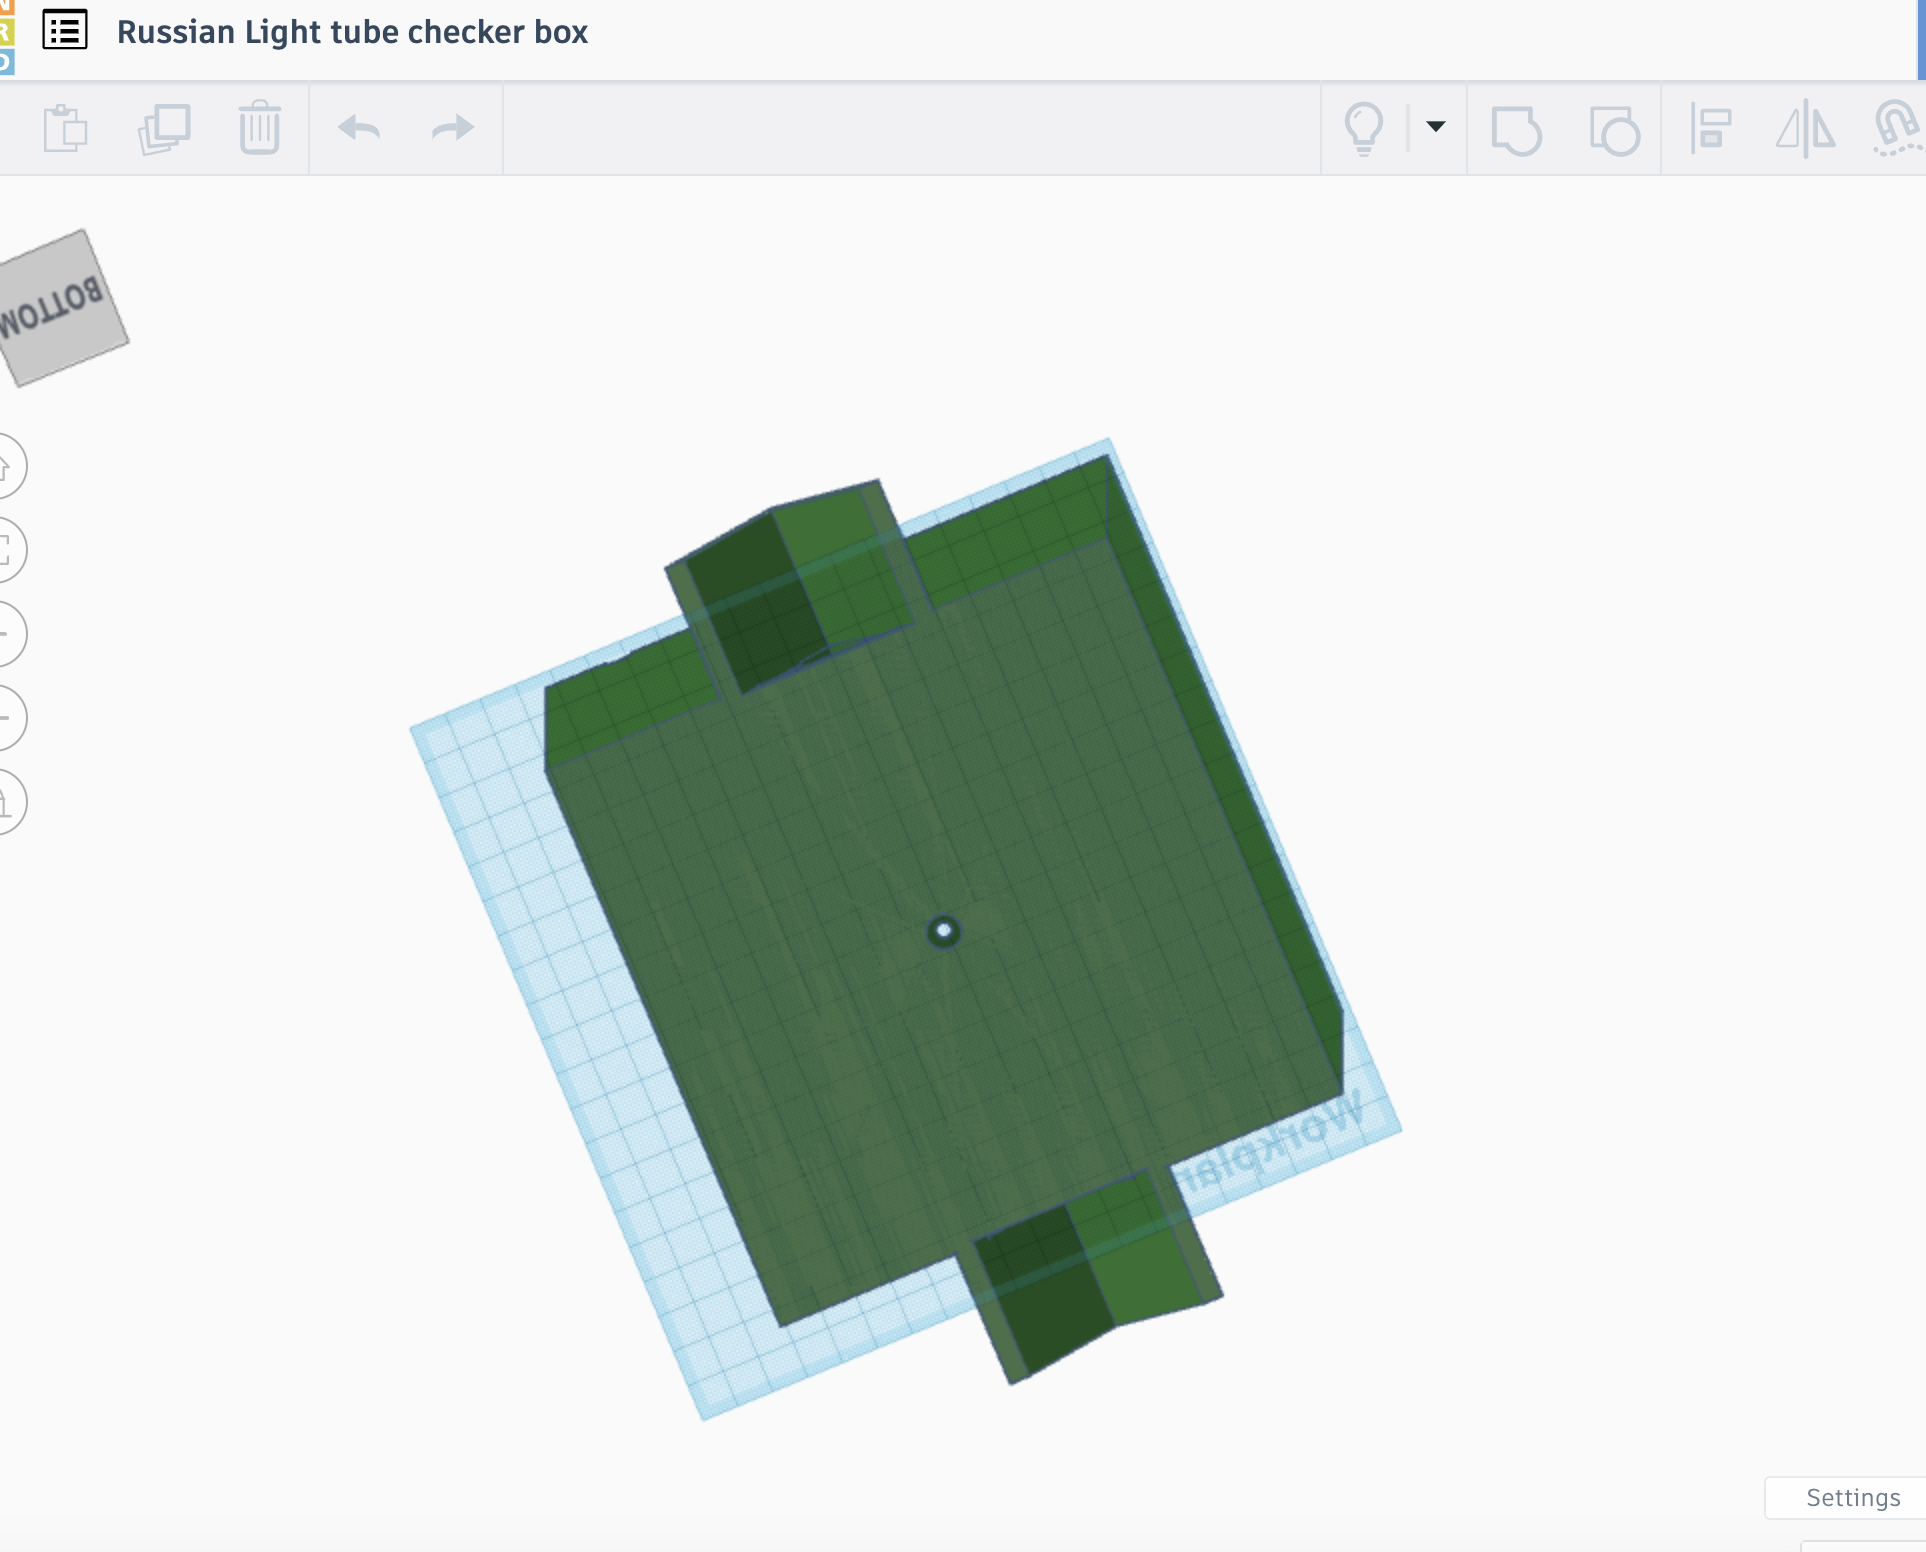Open the Settings button
This screenshot has width=1926, height=1552.
click(1852, 1497)
